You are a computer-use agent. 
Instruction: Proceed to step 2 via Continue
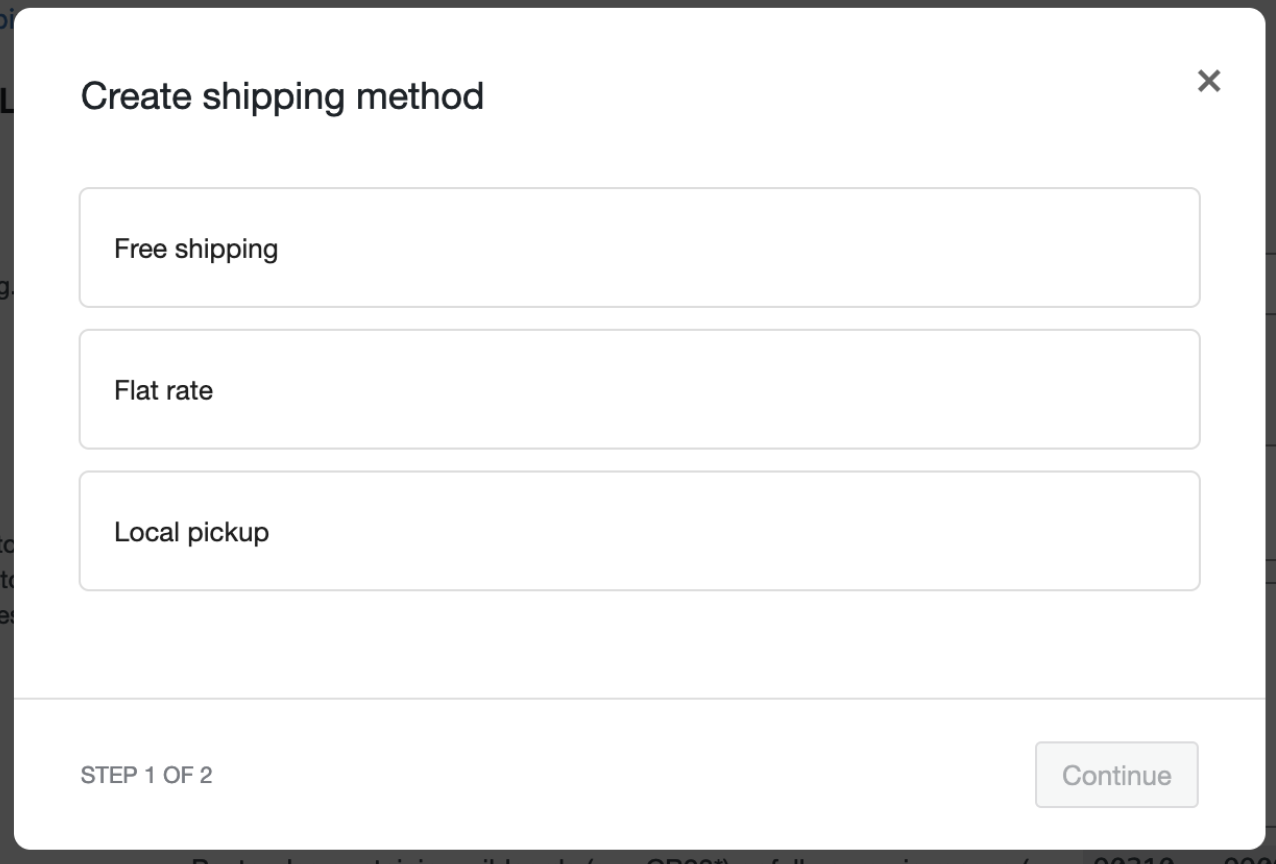click(x=1116, y=774)
